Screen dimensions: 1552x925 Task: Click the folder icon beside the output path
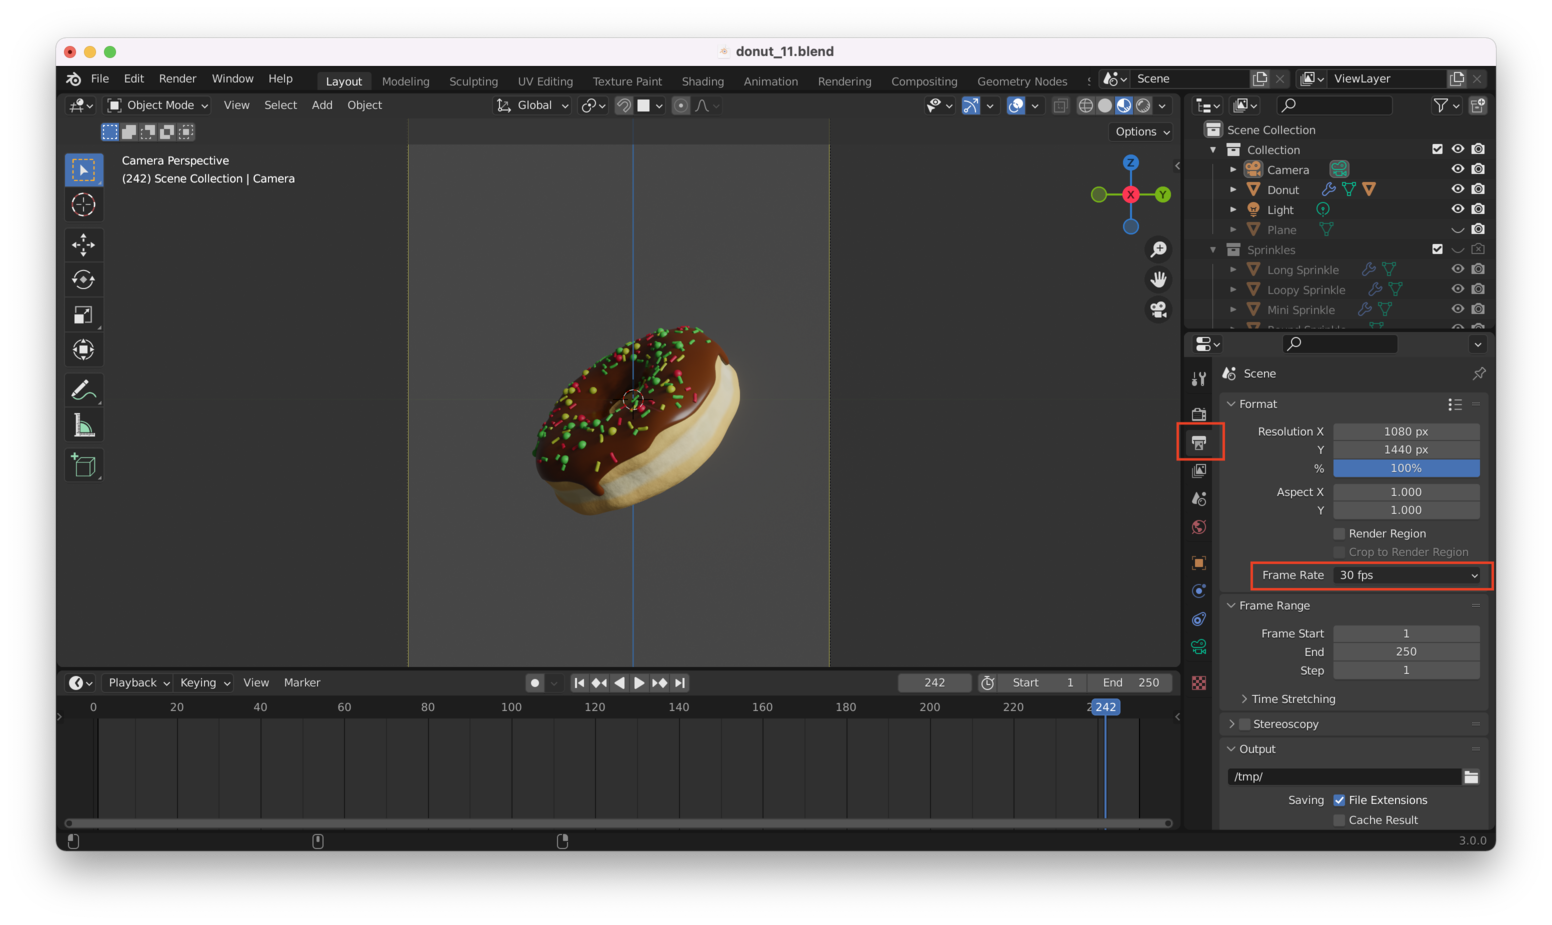1471,777
